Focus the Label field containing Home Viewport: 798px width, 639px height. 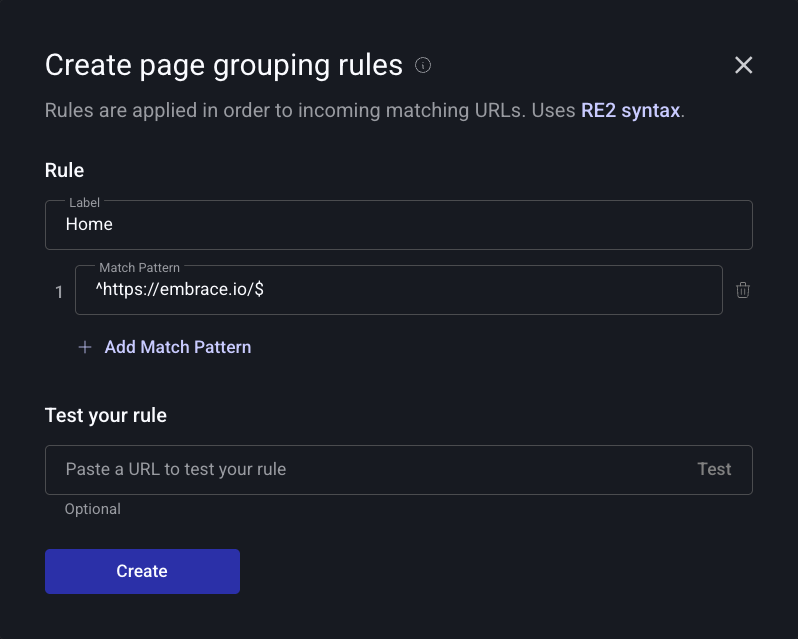pos(398,225)
